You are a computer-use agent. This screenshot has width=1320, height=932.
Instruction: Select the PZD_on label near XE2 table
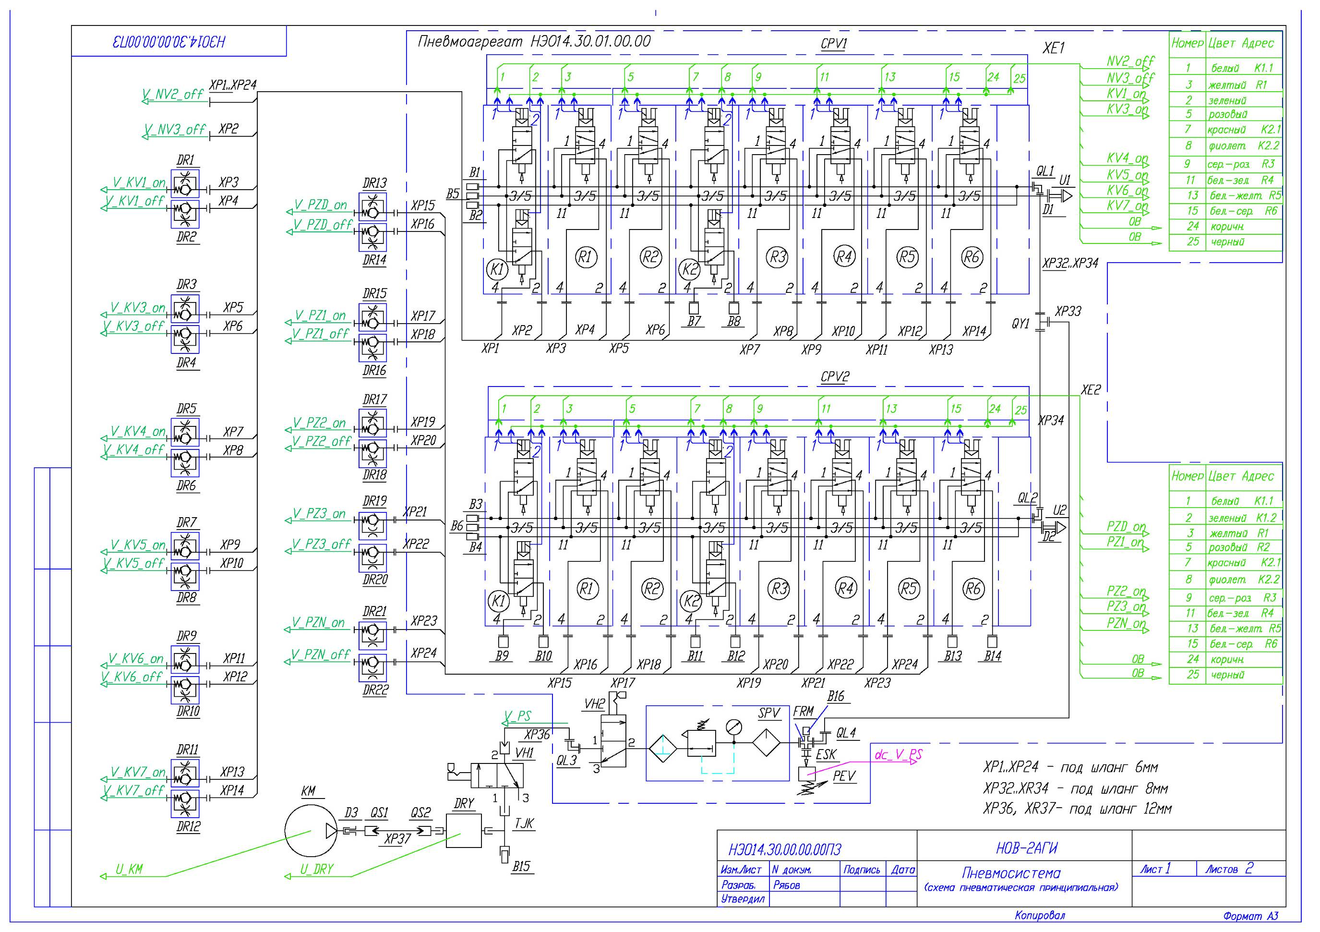coord(1126,527)
